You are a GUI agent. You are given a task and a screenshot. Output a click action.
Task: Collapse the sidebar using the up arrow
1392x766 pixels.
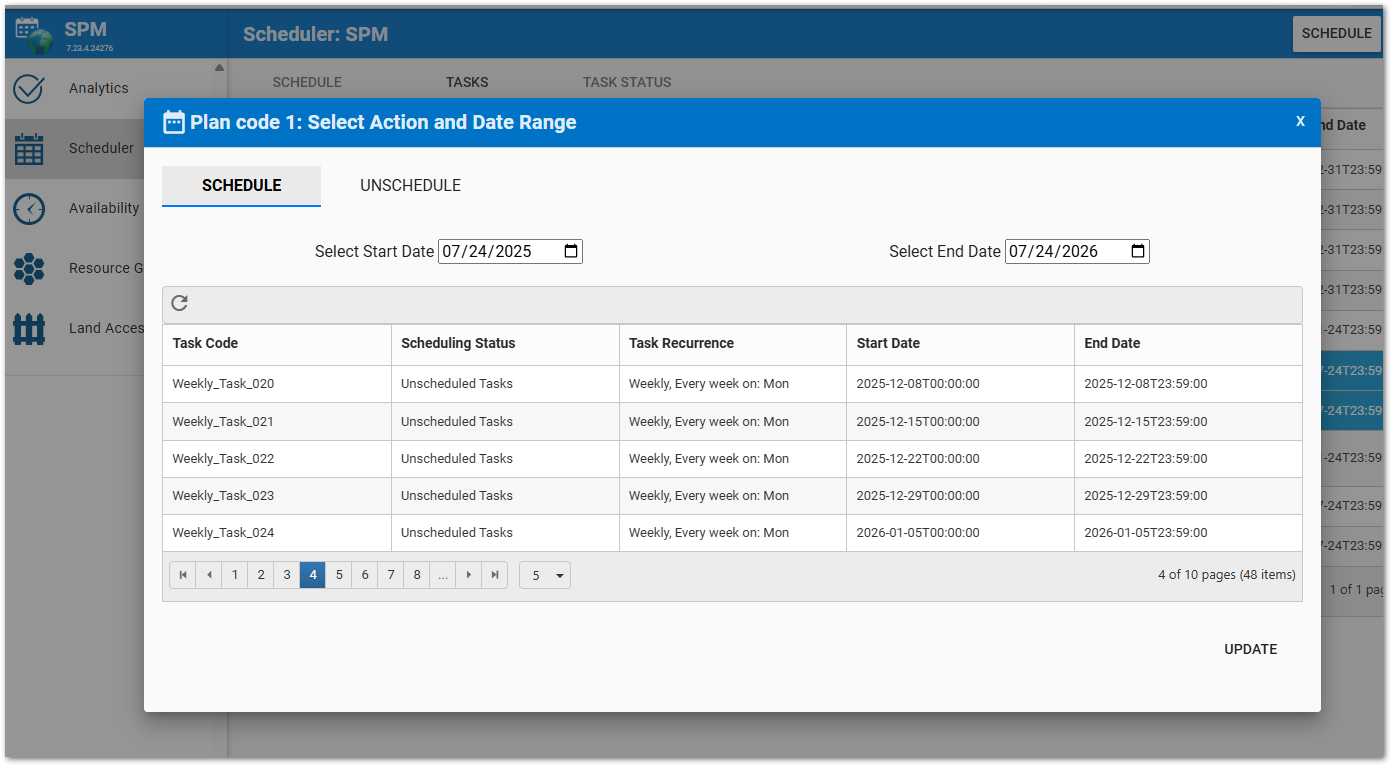[x=219, y=68]
